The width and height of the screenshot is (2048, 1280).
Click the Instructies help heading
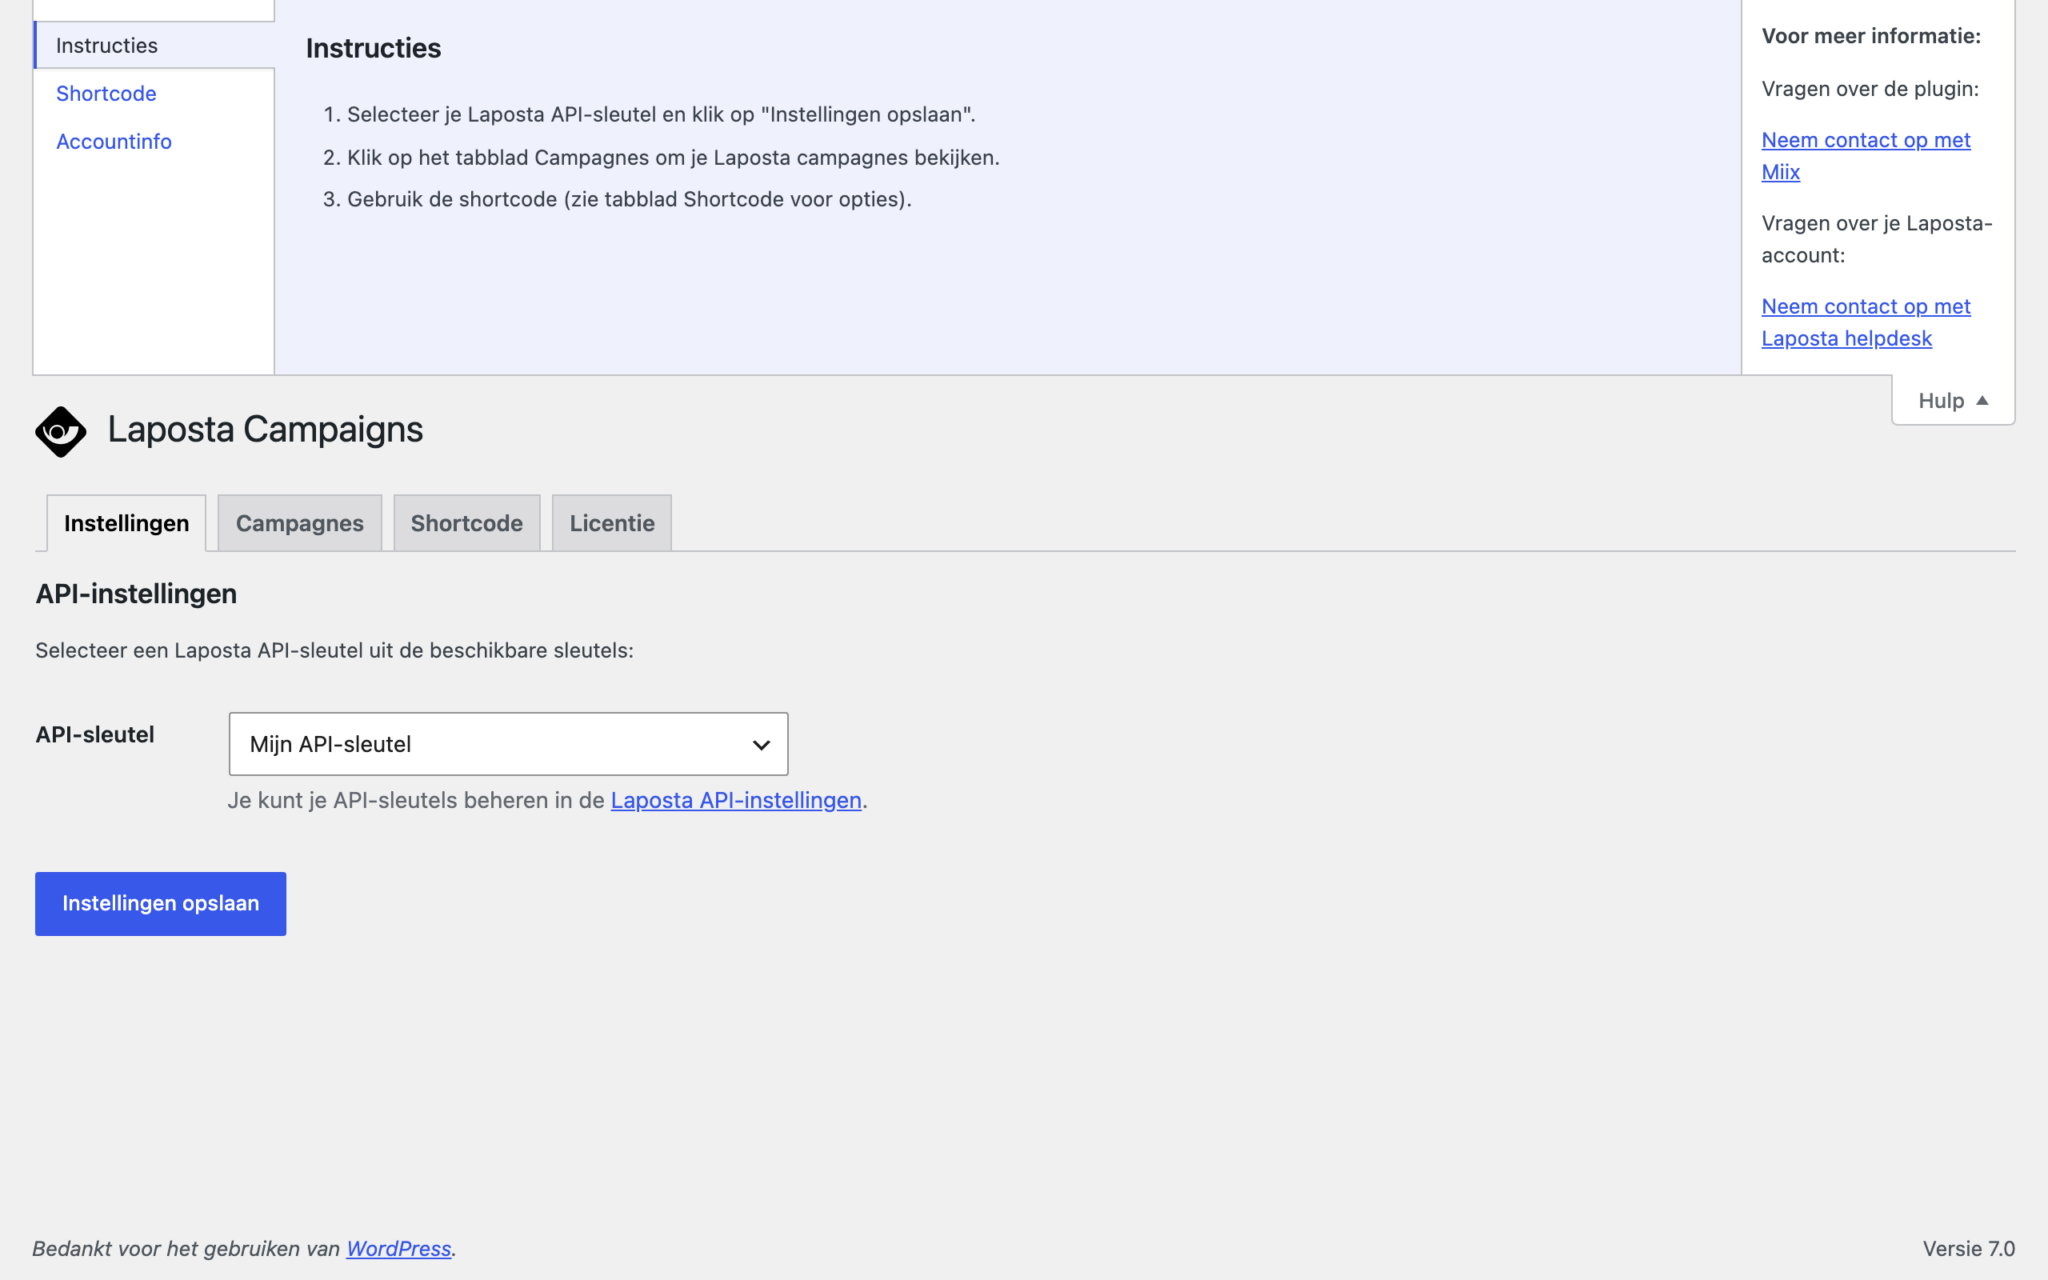click(373, 48)
